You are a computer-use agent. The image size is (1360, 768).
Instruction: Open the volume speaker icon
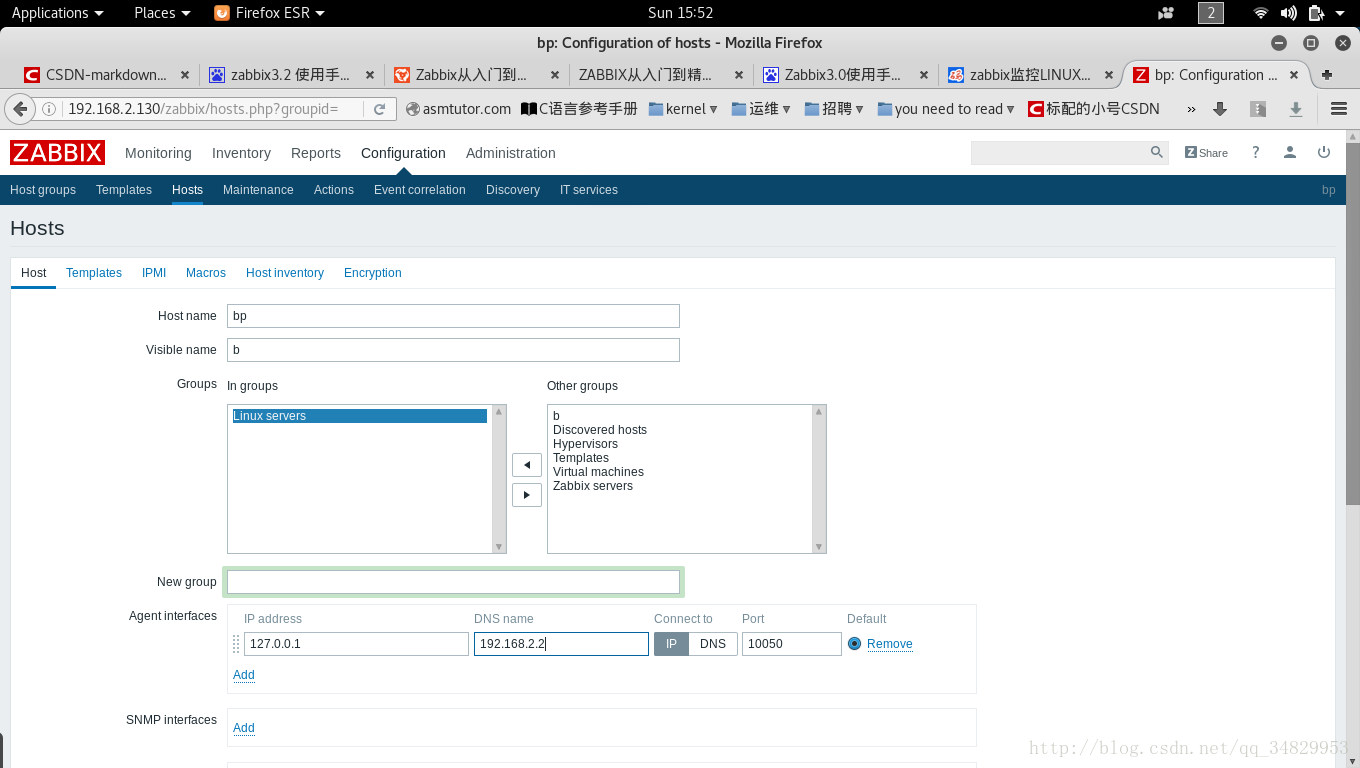[1288, 13]
